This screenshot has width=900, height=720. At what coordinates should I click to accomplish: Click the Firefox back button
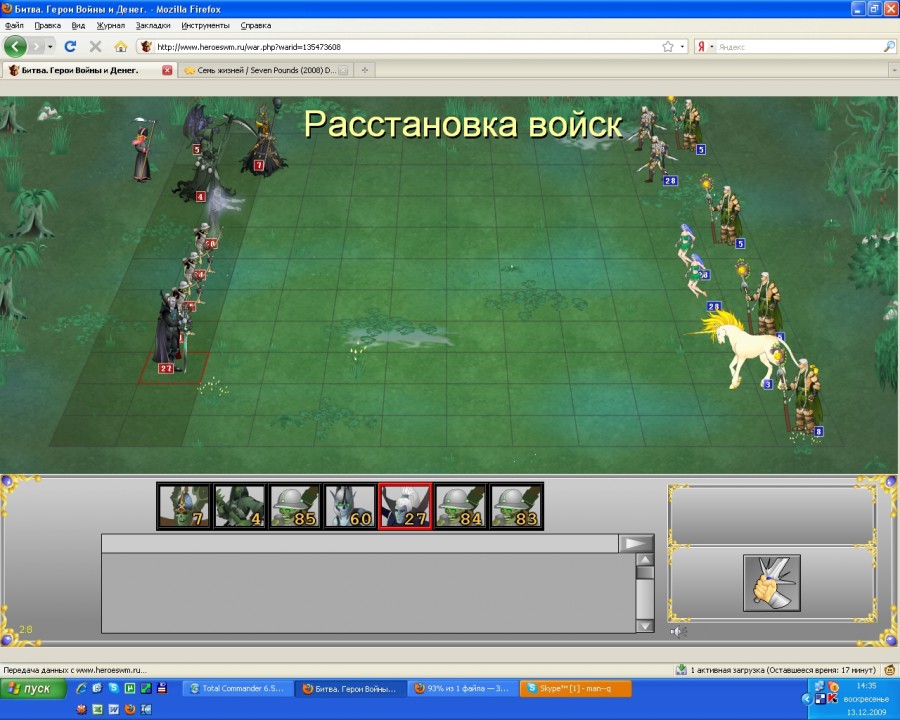(x=15, y=47)
